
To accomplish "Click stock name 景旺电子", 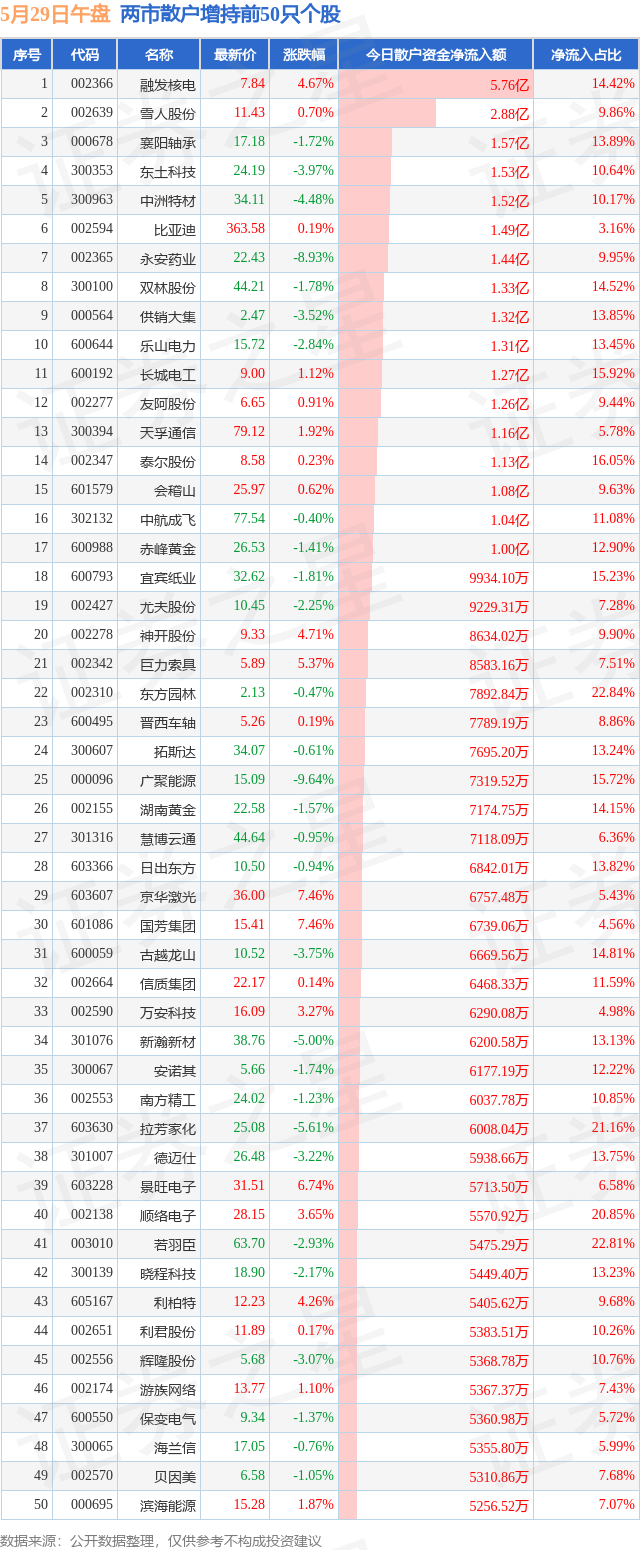I will [168, 1187].
